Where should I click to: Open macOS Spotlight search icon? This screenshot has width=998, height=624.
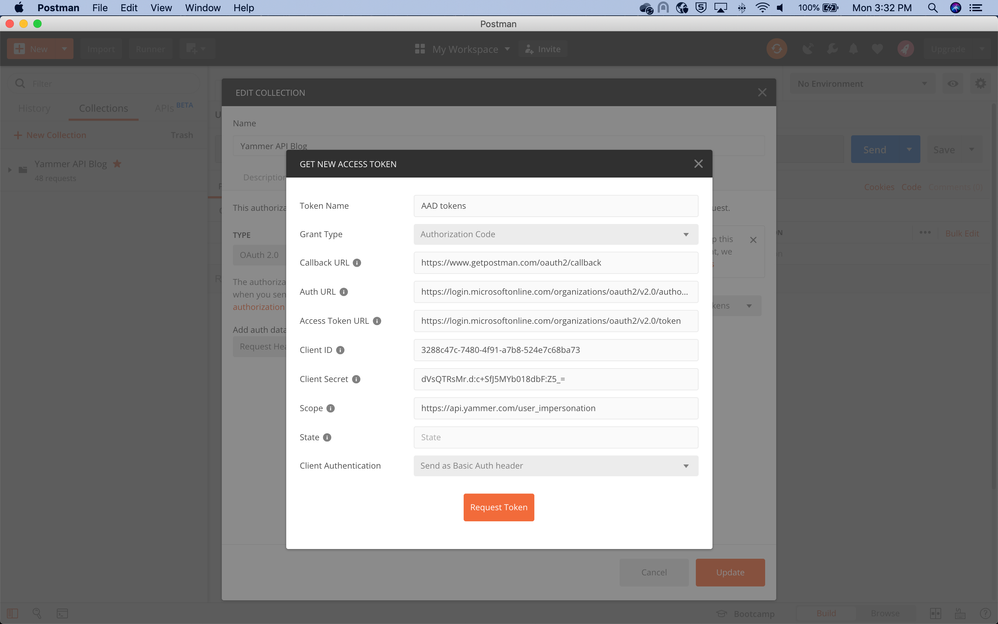pyautogui.click(x=932, y=8)
